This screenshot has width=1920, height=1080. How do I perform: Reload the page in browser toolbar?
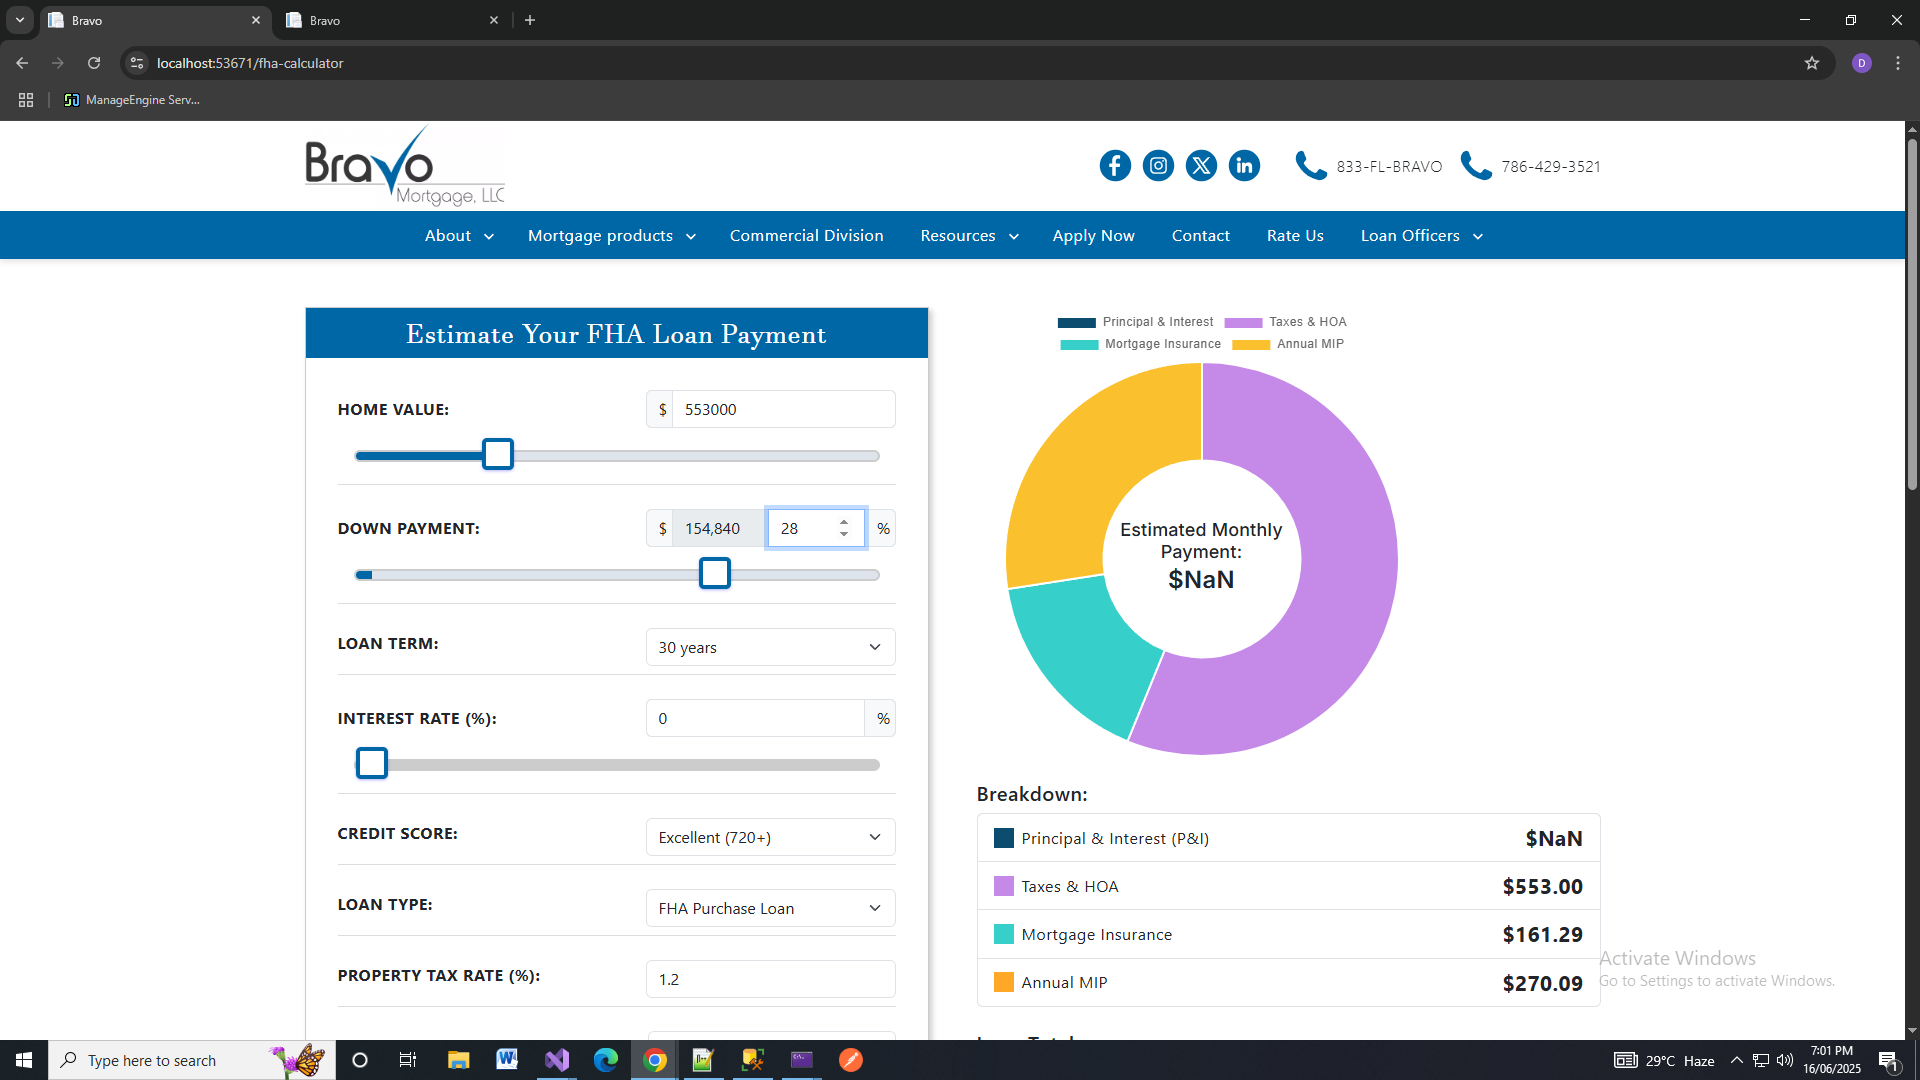[94, 63]
